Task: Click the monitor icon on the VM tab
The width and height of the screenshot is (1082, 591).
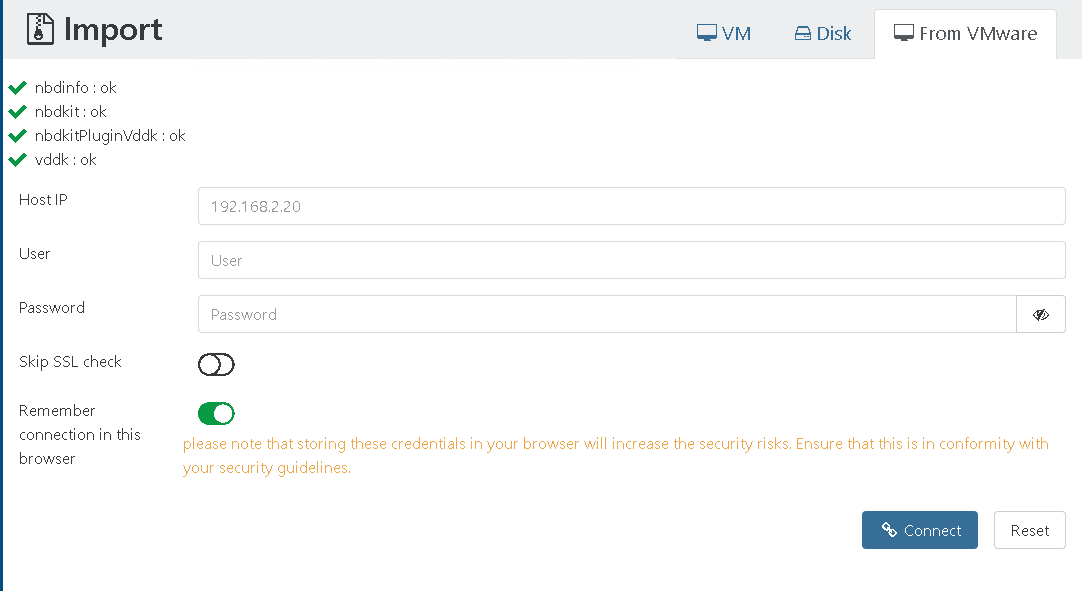Action: pos(707,33)
